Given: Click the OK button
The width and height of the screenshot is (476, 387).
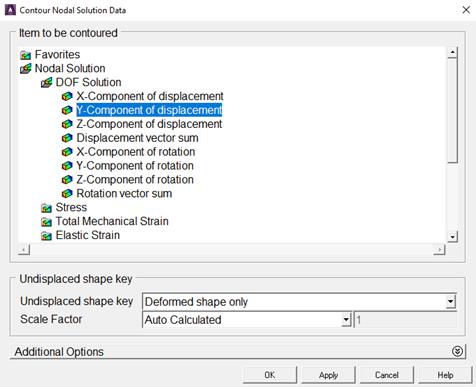Looking at the screenshot, I should pyautogui.click(x=270, y=375).
